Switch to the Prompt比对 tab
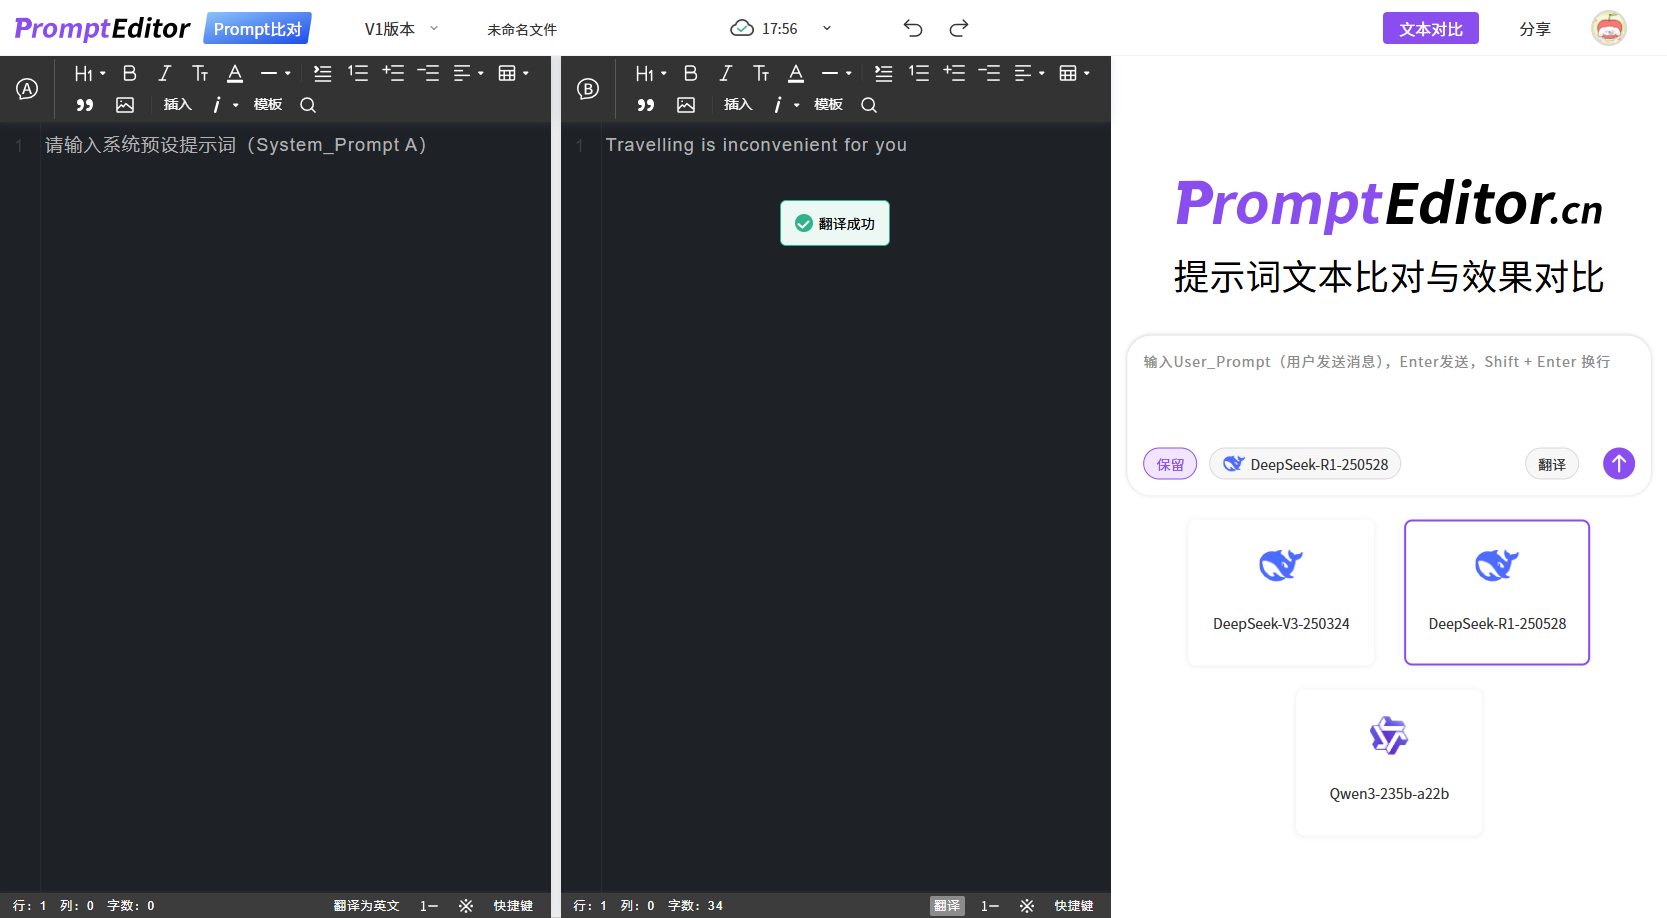 (257, 29)
